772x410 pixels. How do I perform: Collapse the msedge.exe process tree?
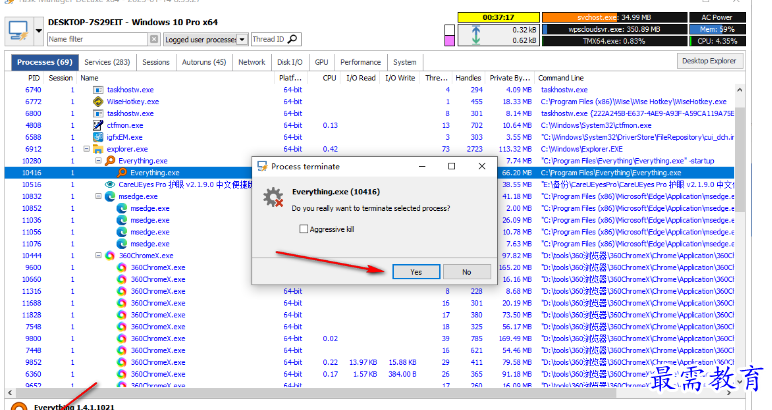coord(98,196)
